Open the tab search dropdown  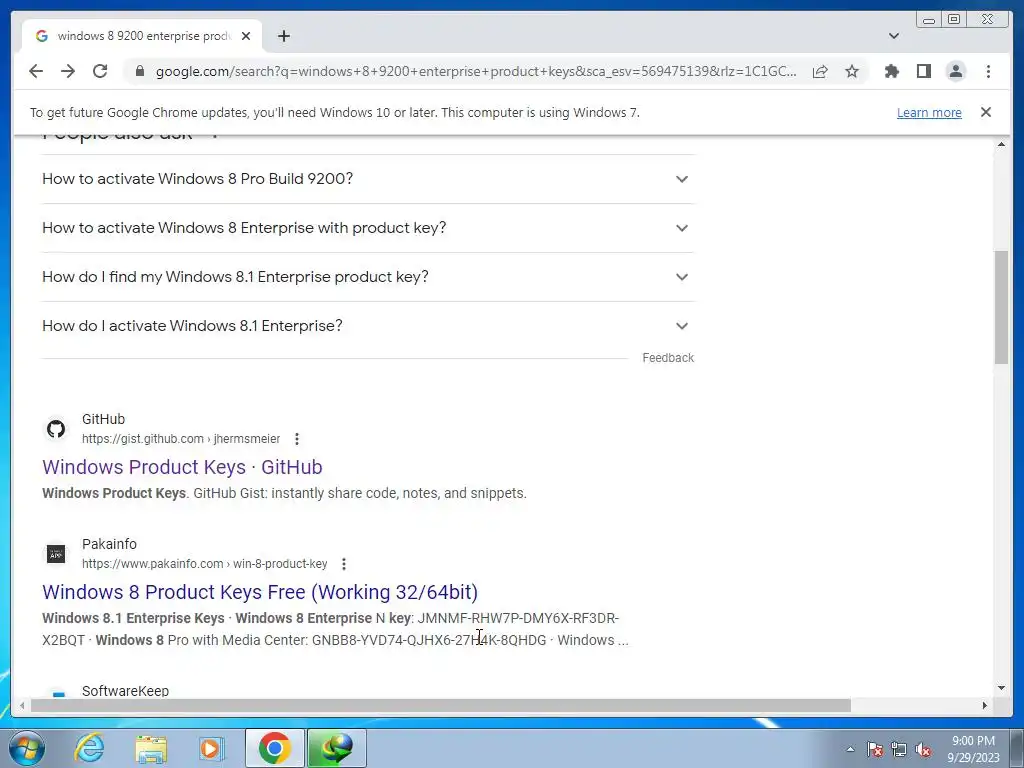[894, 36]
